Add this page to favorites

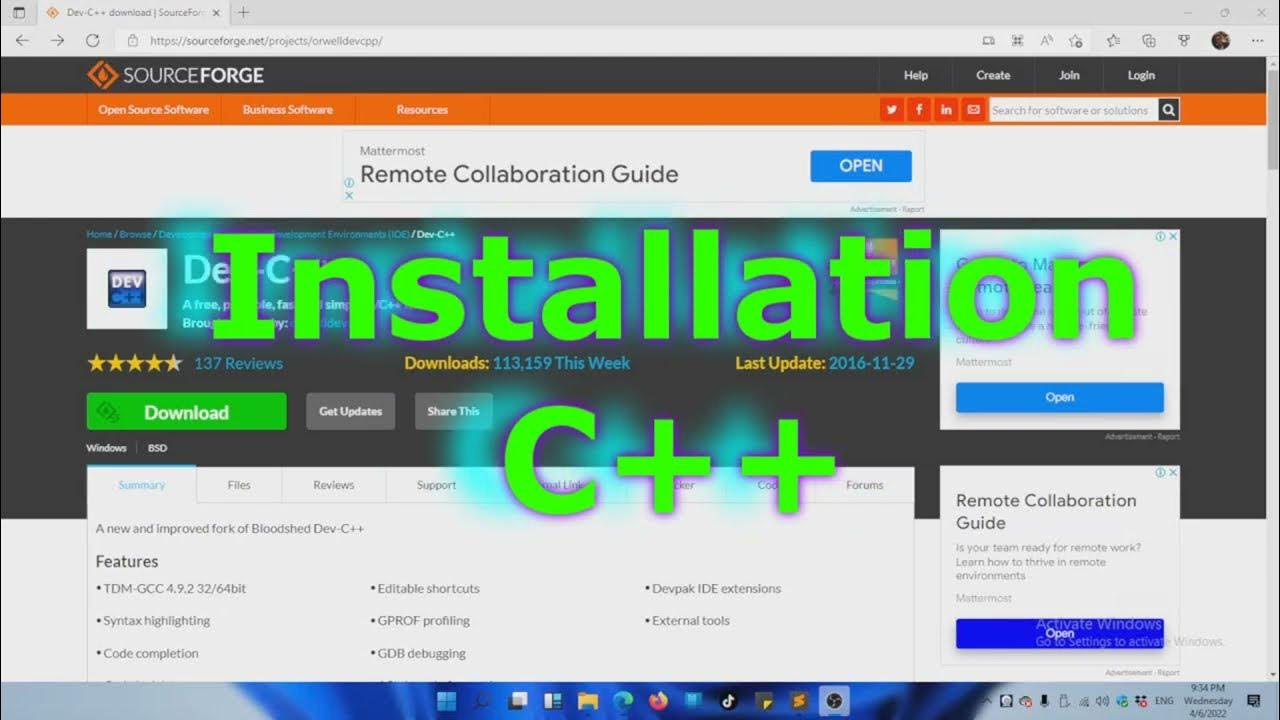tap(1075, 41)
